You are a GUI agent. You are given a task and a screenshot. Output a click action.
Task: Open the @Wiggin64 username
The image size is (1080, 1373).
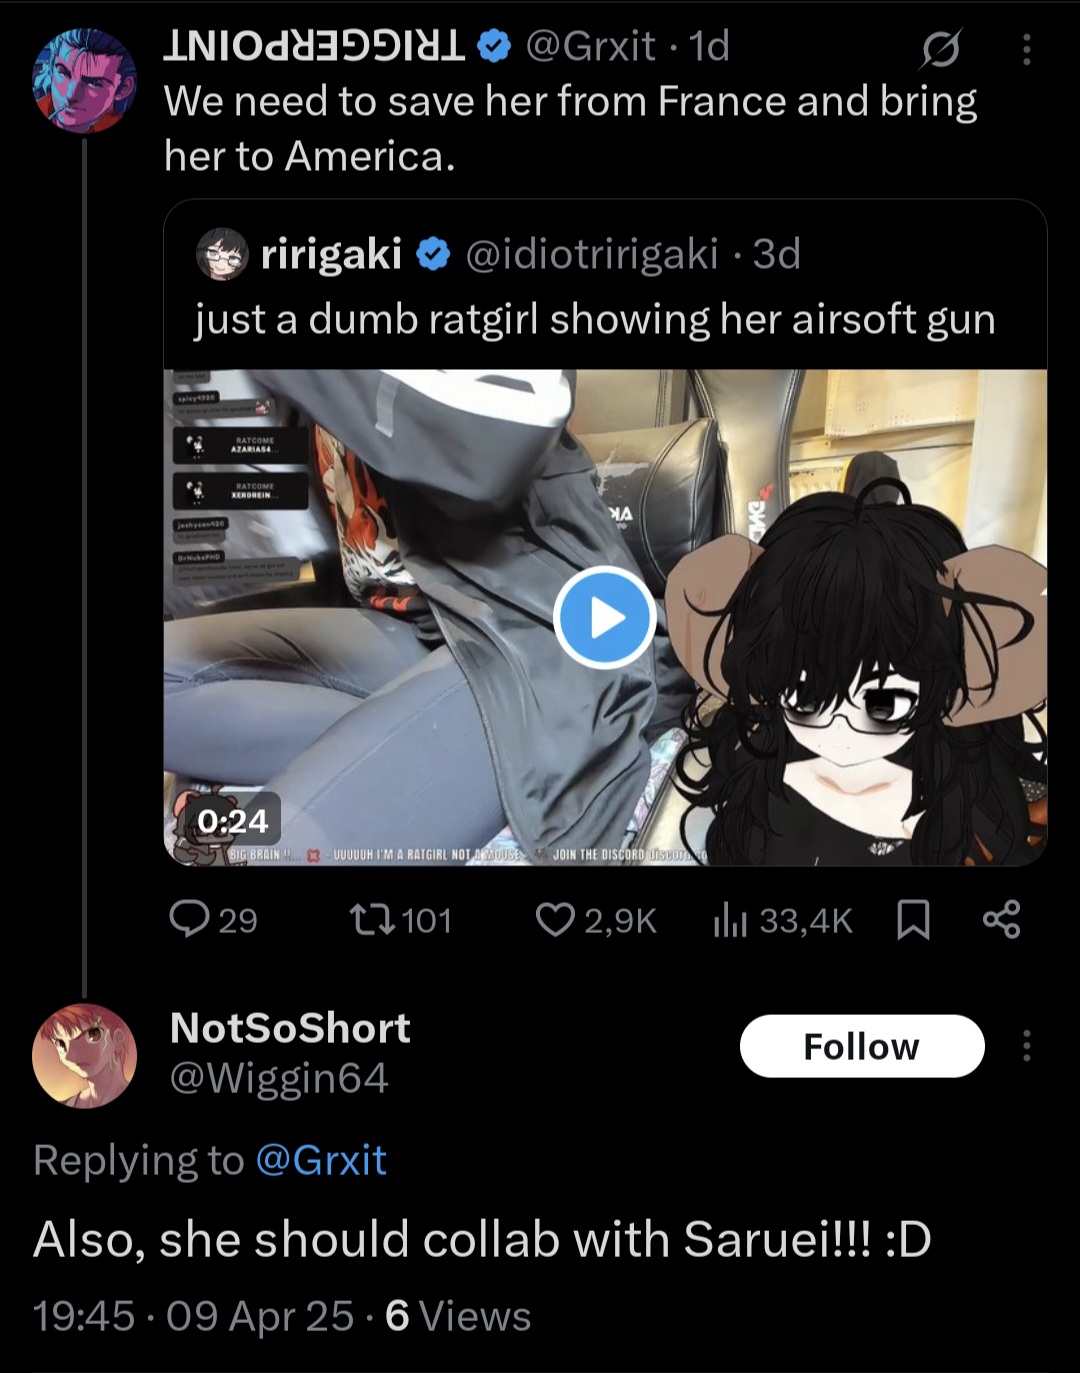click(x=279, y=1078)
